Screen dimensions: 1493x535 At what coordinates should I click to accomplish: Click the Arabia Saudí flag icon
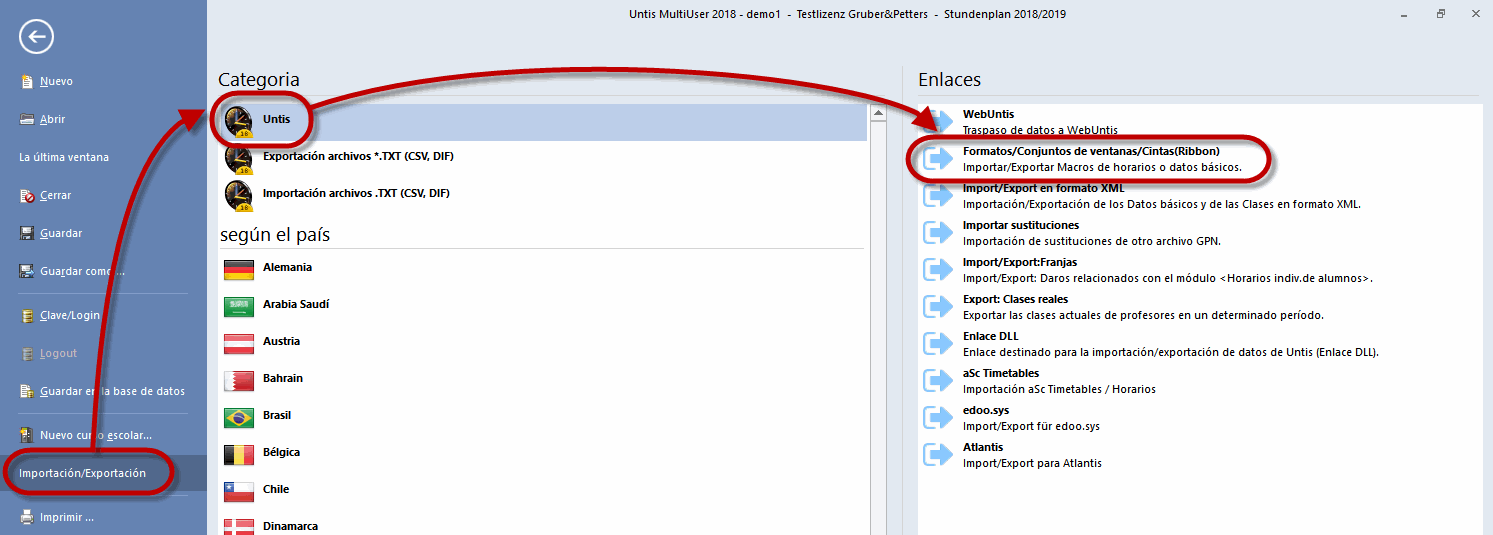(239, 307)
